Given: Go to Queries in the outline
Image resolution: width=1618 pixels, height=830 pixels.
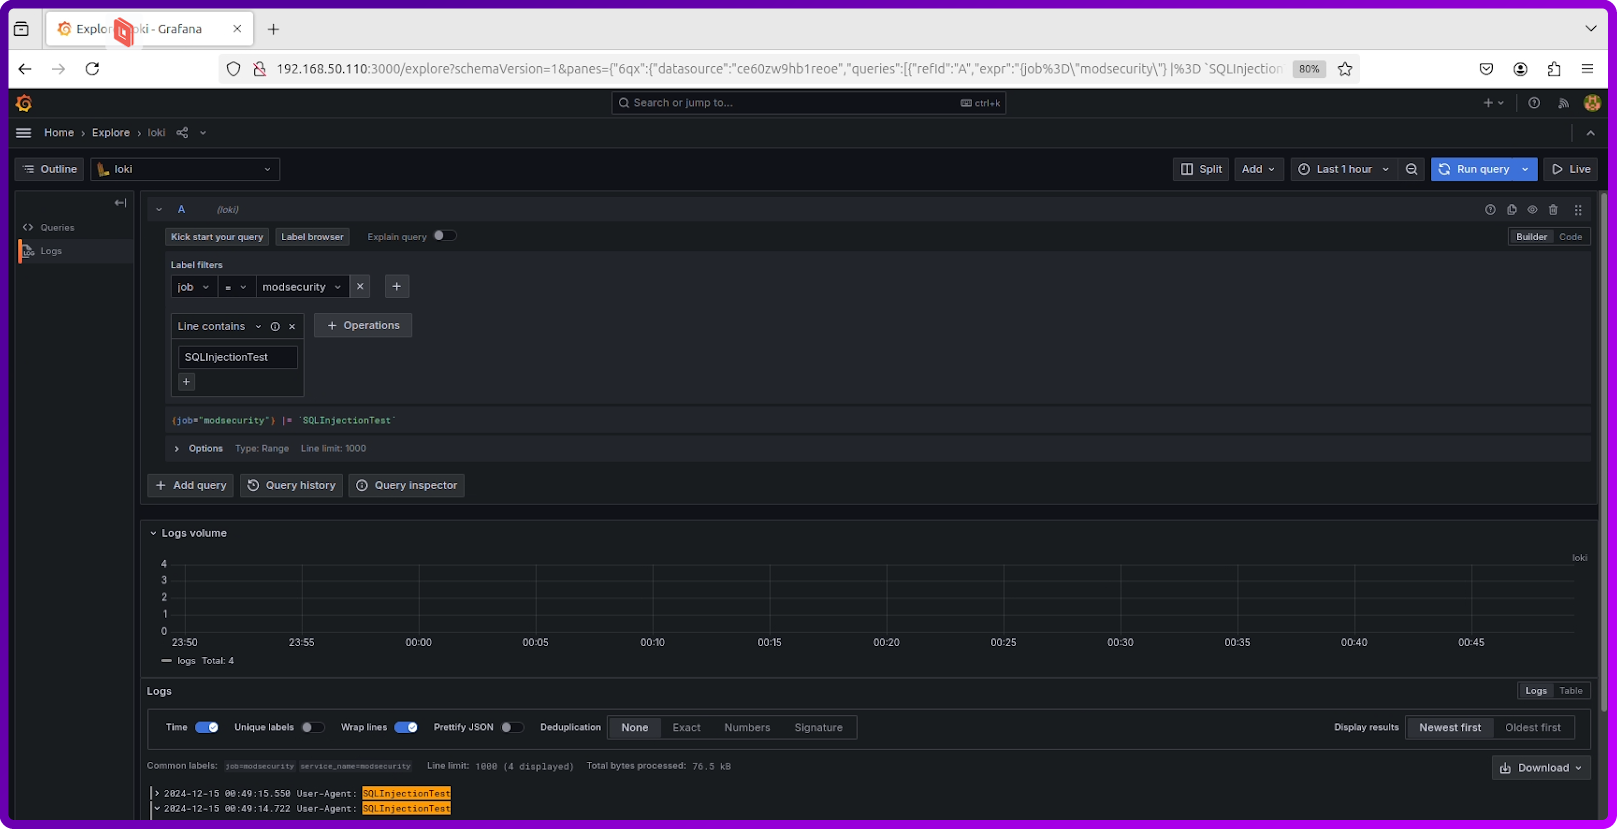Looking at the screenshot, I should 57,228.
